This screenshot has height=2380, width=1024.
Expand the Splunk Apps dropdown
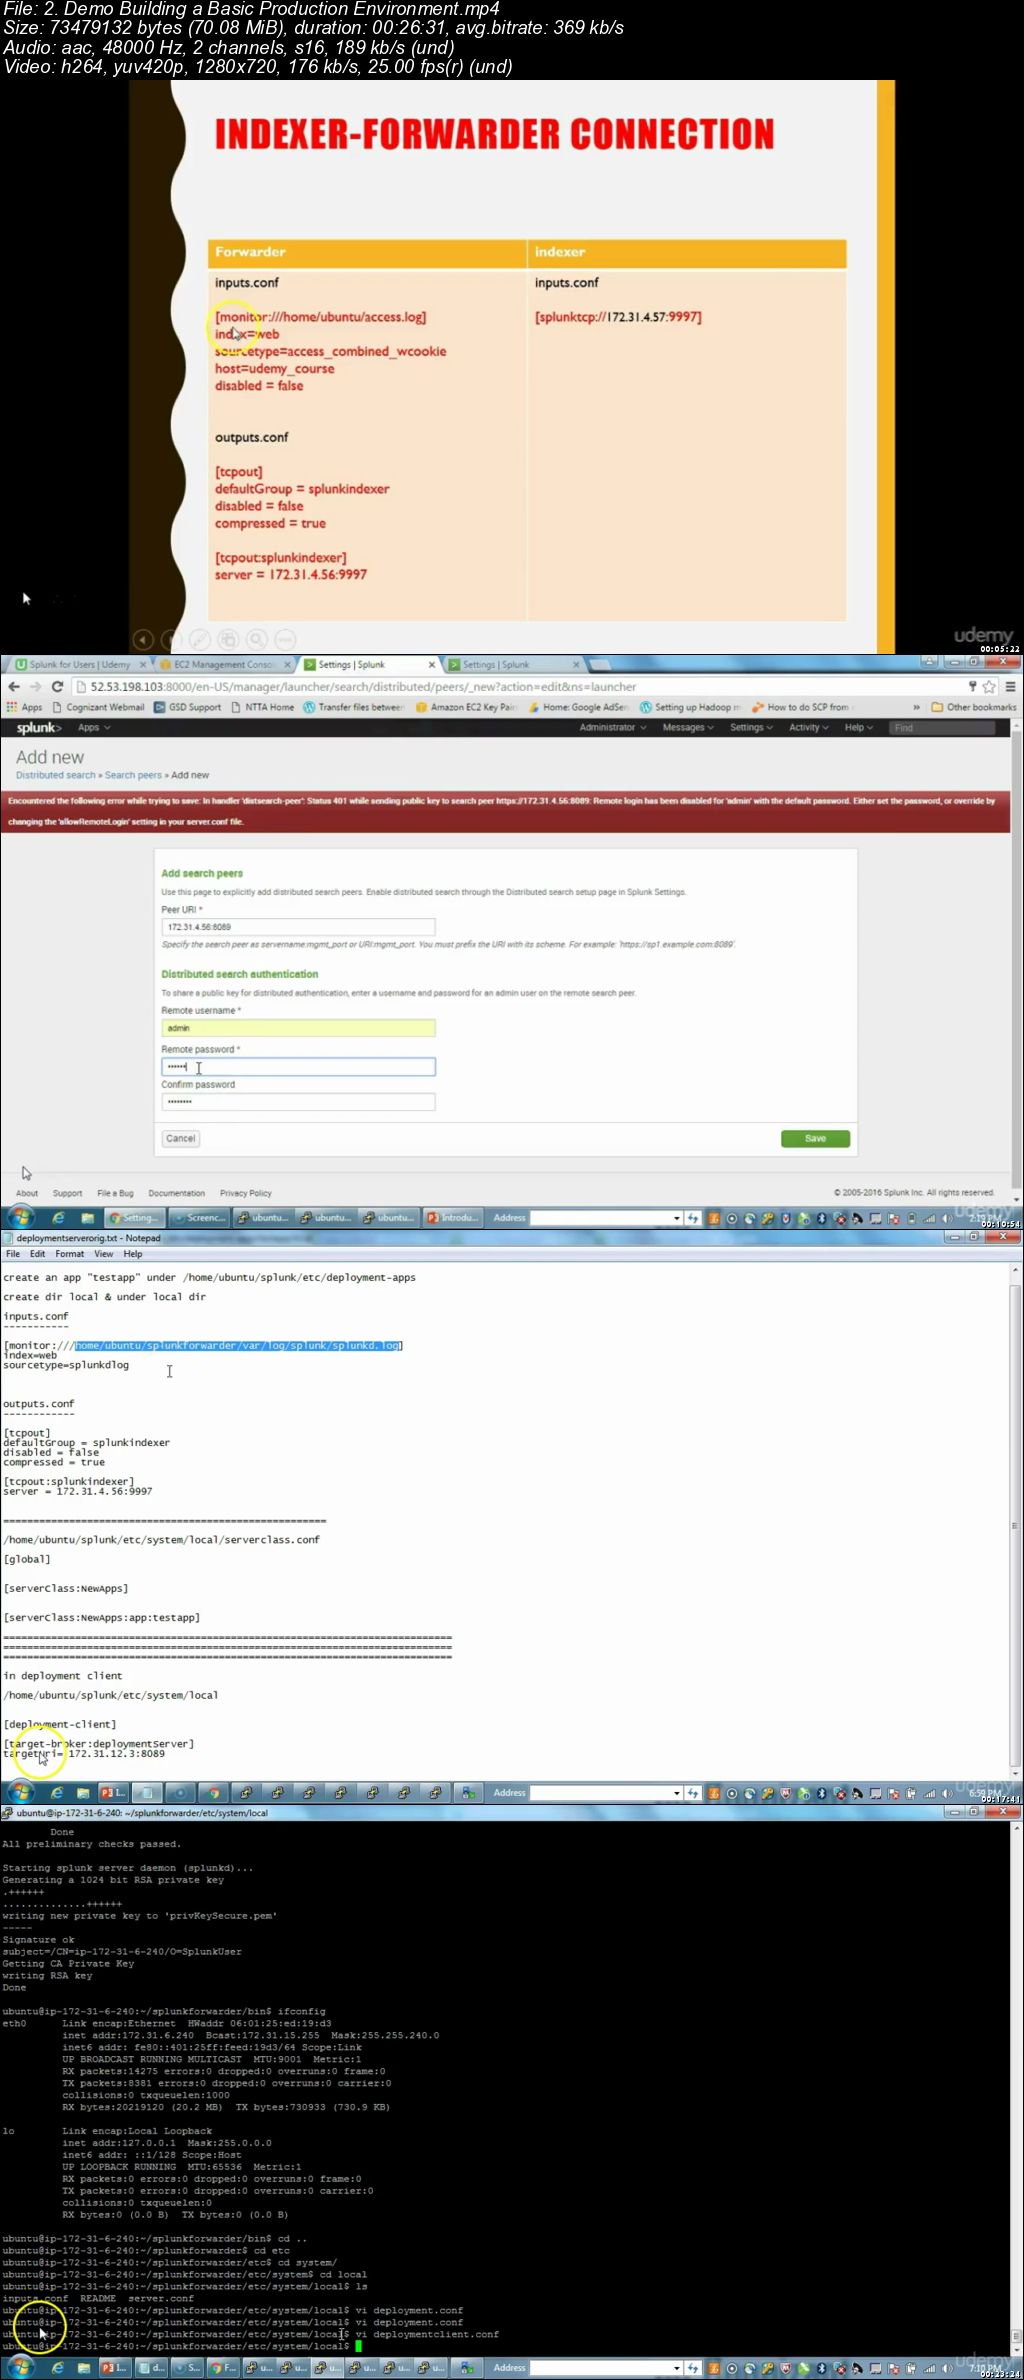point(94,728)
